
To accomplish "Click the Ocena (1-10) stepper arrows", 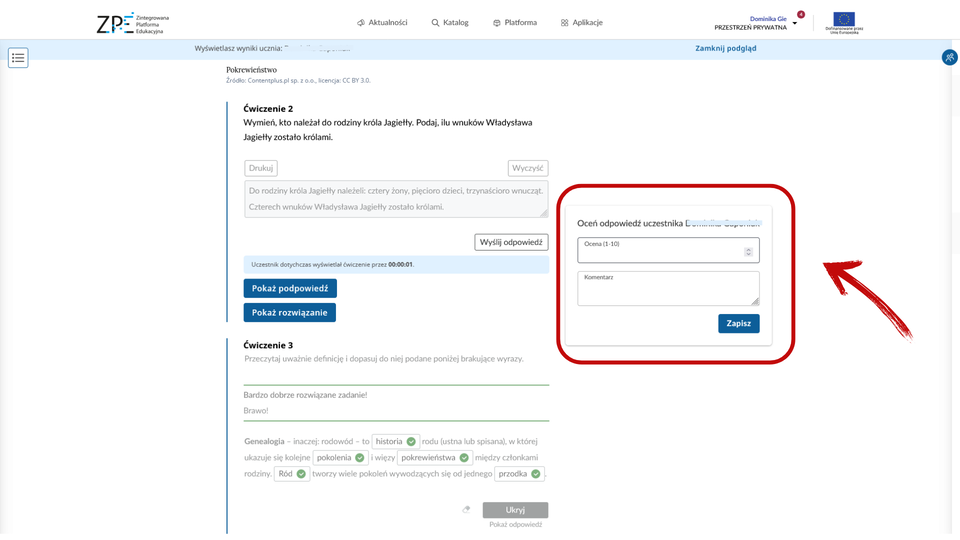I will click(749, 252).
